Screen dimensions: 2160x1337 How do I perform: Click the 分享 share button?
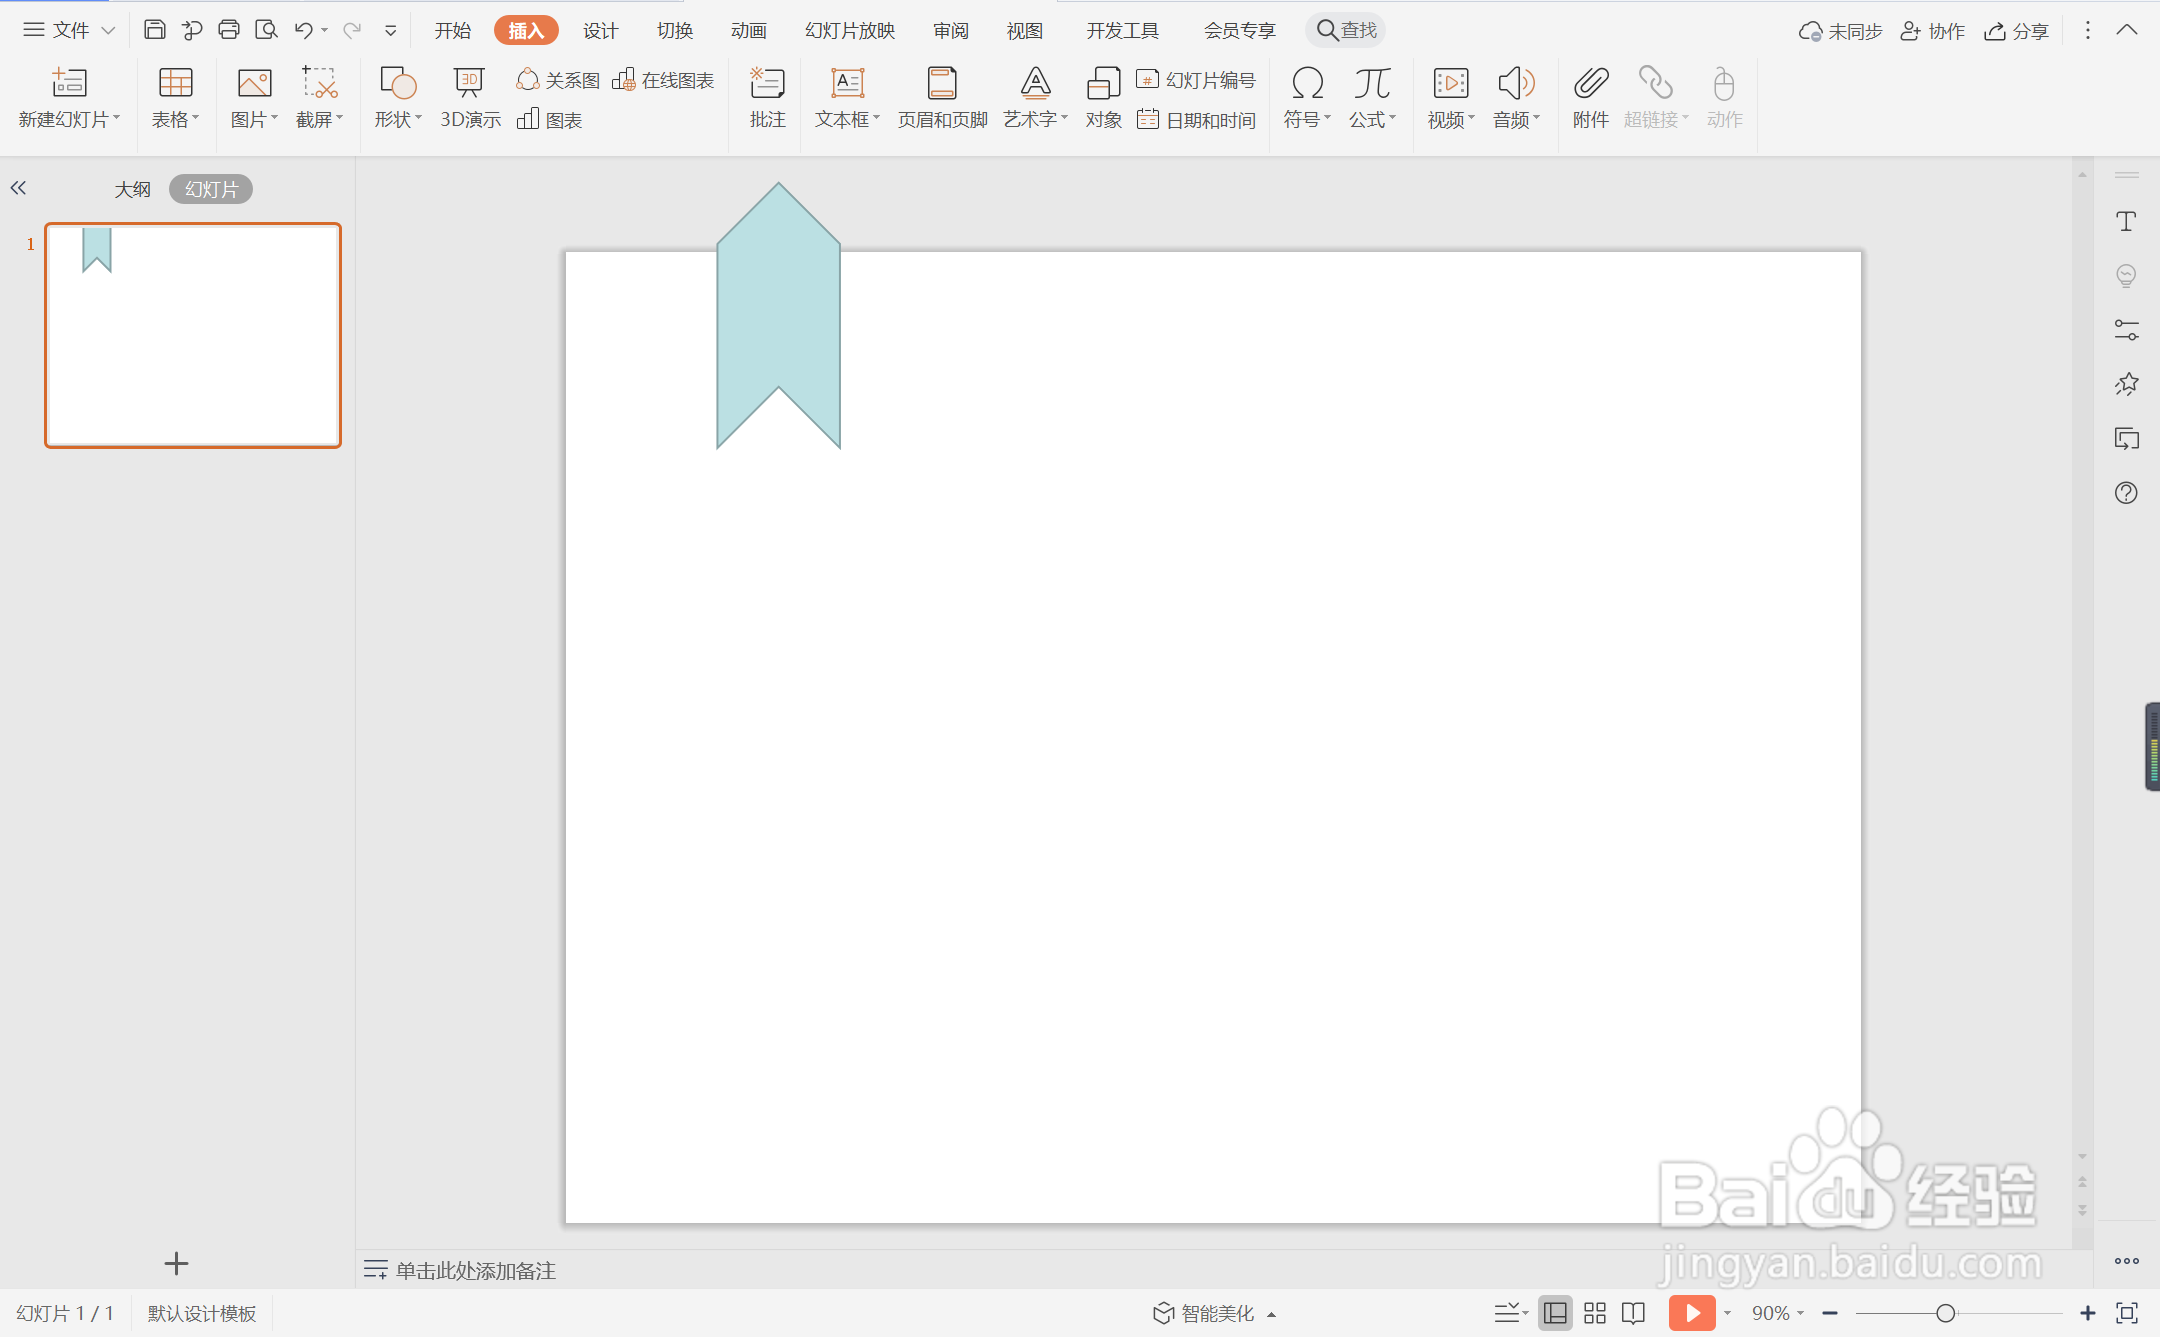[2017, 31]
